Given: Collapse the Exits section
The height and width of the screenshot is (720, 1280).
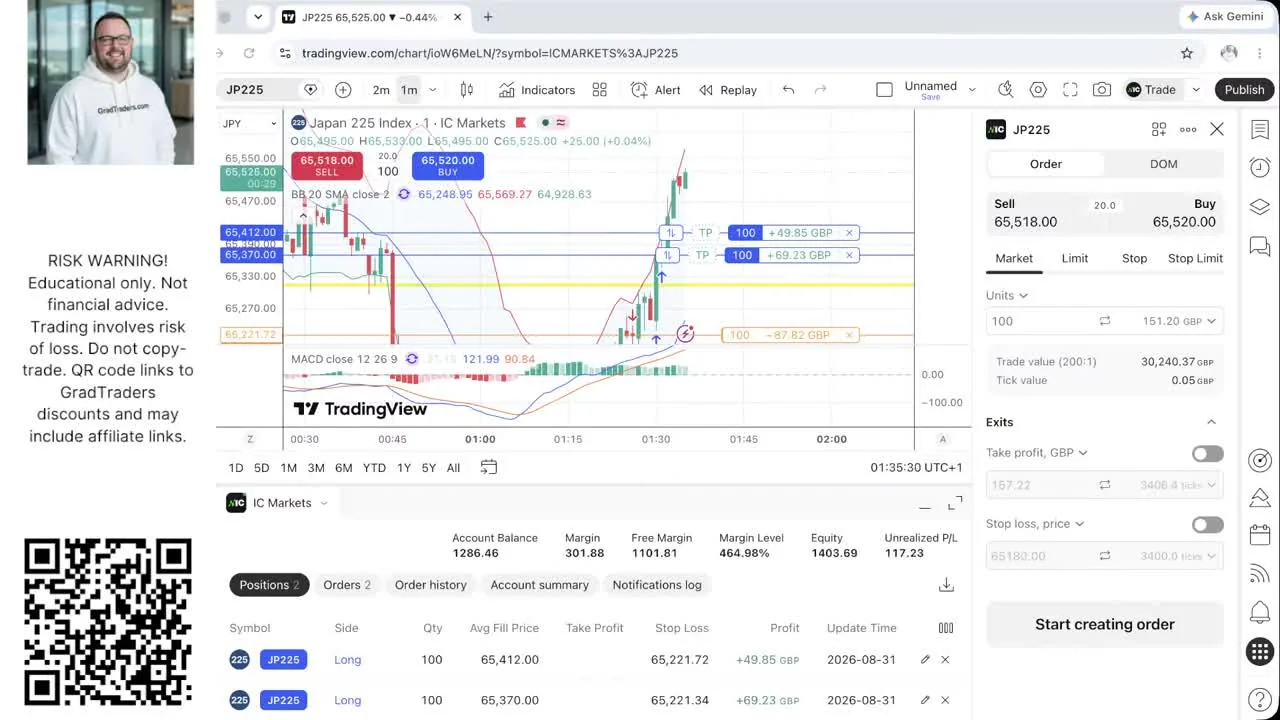Looking at the screenshot, I should click(x=1211, y=422).
